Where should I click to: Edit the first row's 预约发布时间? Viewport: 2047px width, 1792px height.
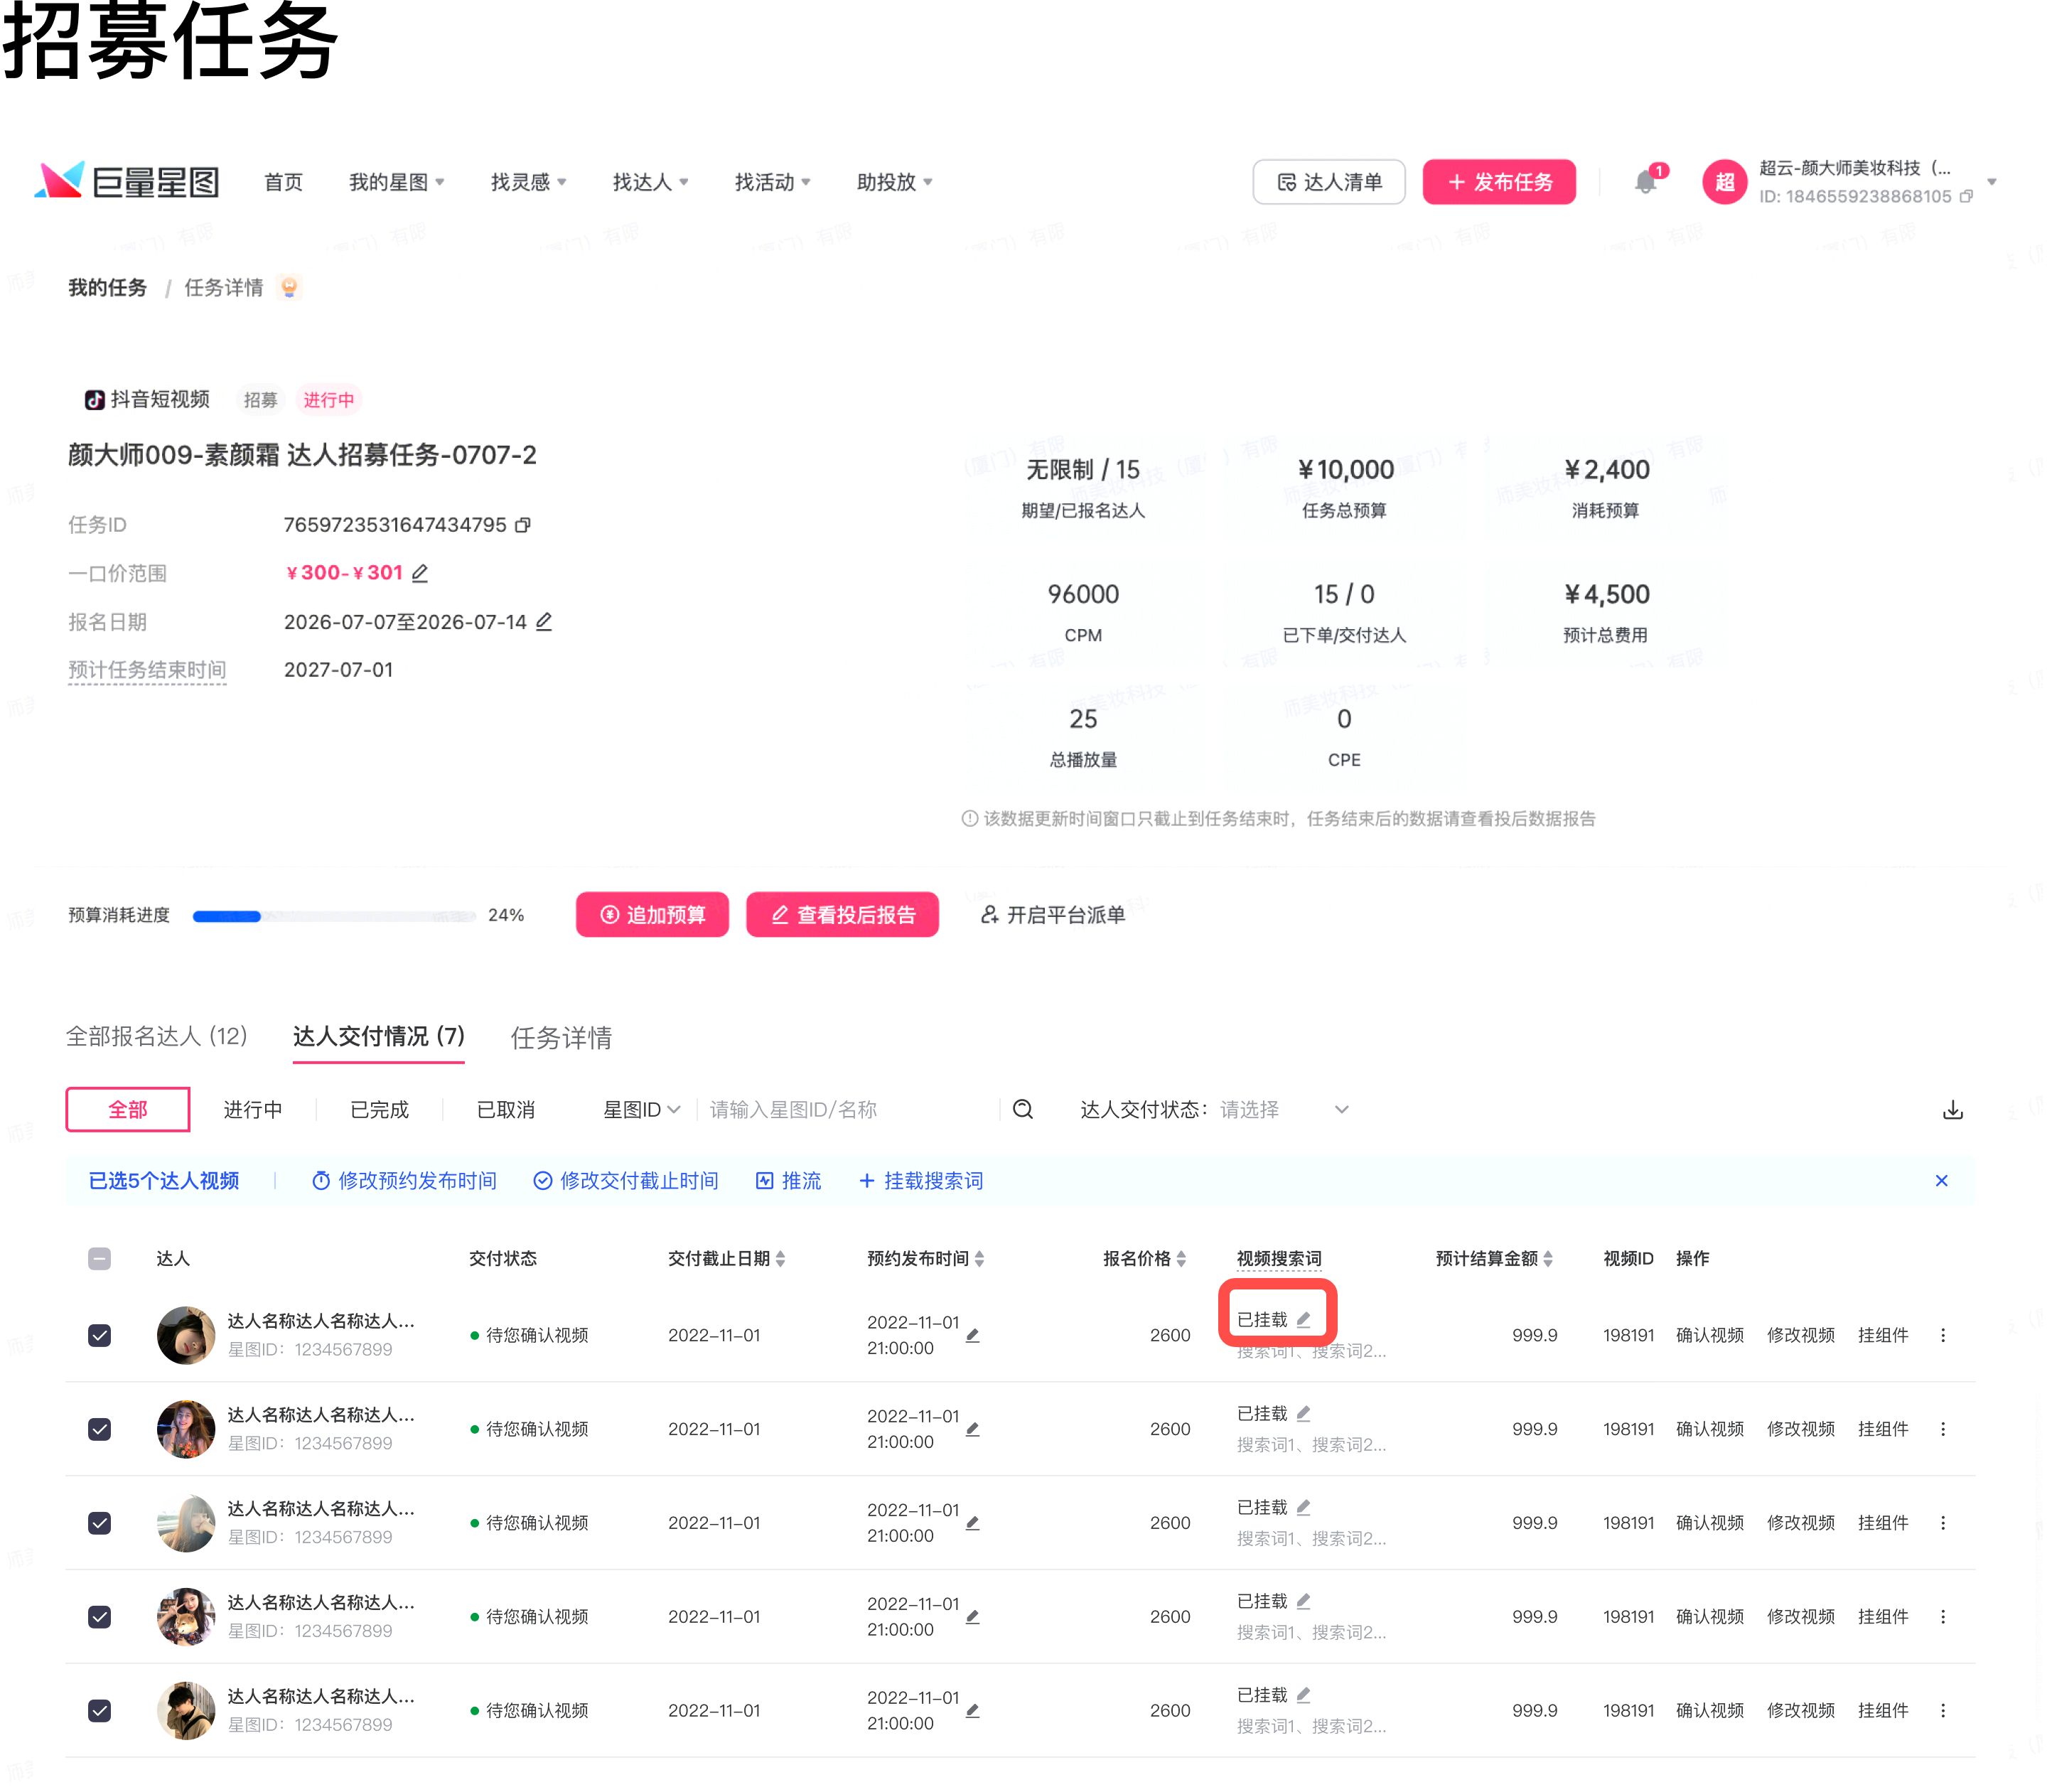pyautogui.click(x=972, y=1335)
